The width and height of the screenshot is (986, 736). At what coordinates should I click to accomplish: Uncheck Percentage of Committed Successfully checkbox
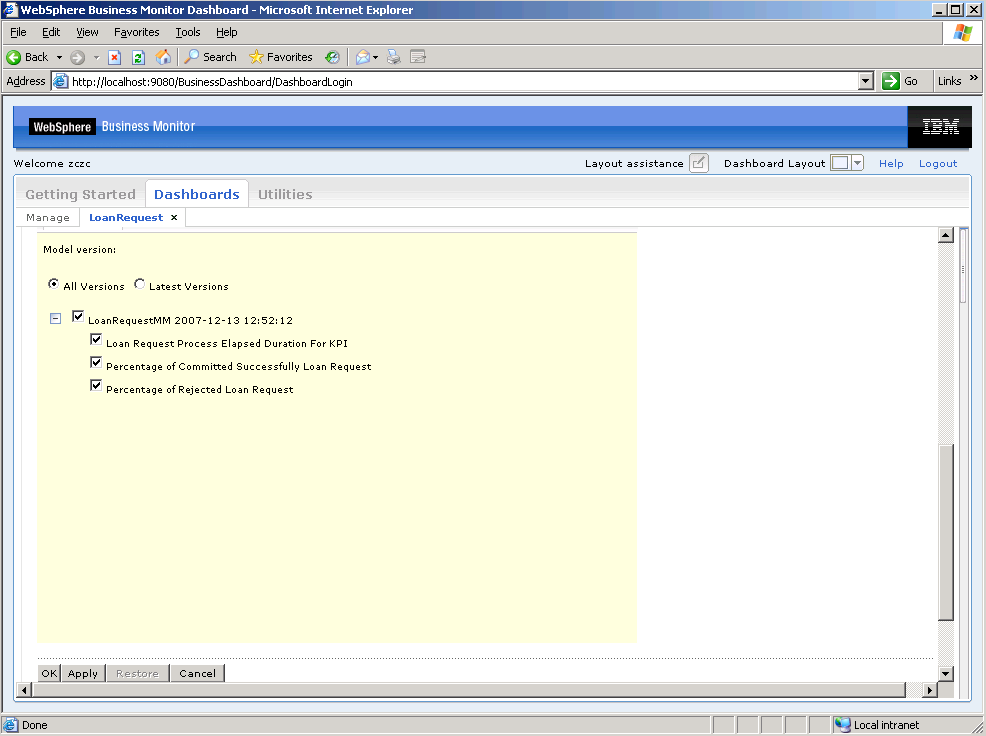pyautogui.click(x=96, y=362)
